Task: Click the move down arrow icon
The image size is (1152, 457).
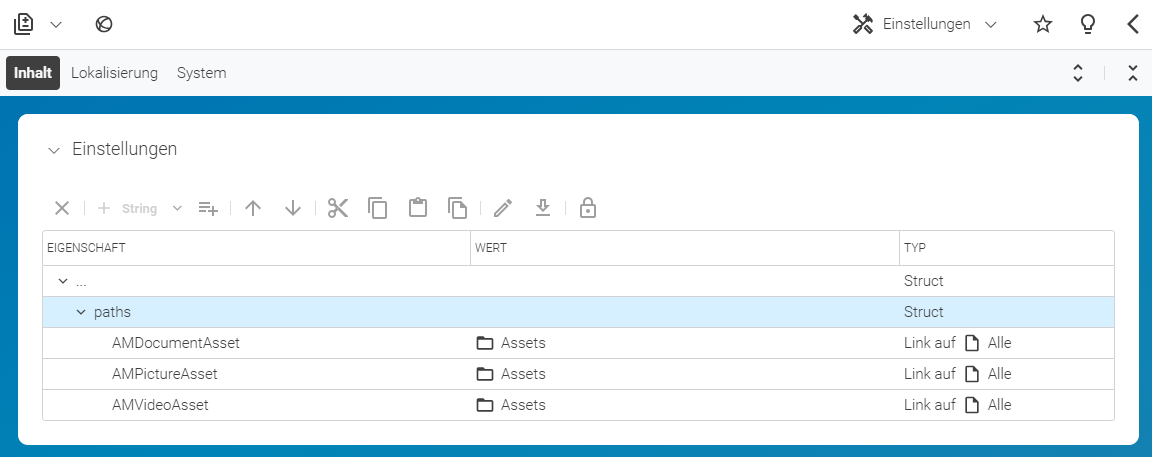Action: pos(293,209)
